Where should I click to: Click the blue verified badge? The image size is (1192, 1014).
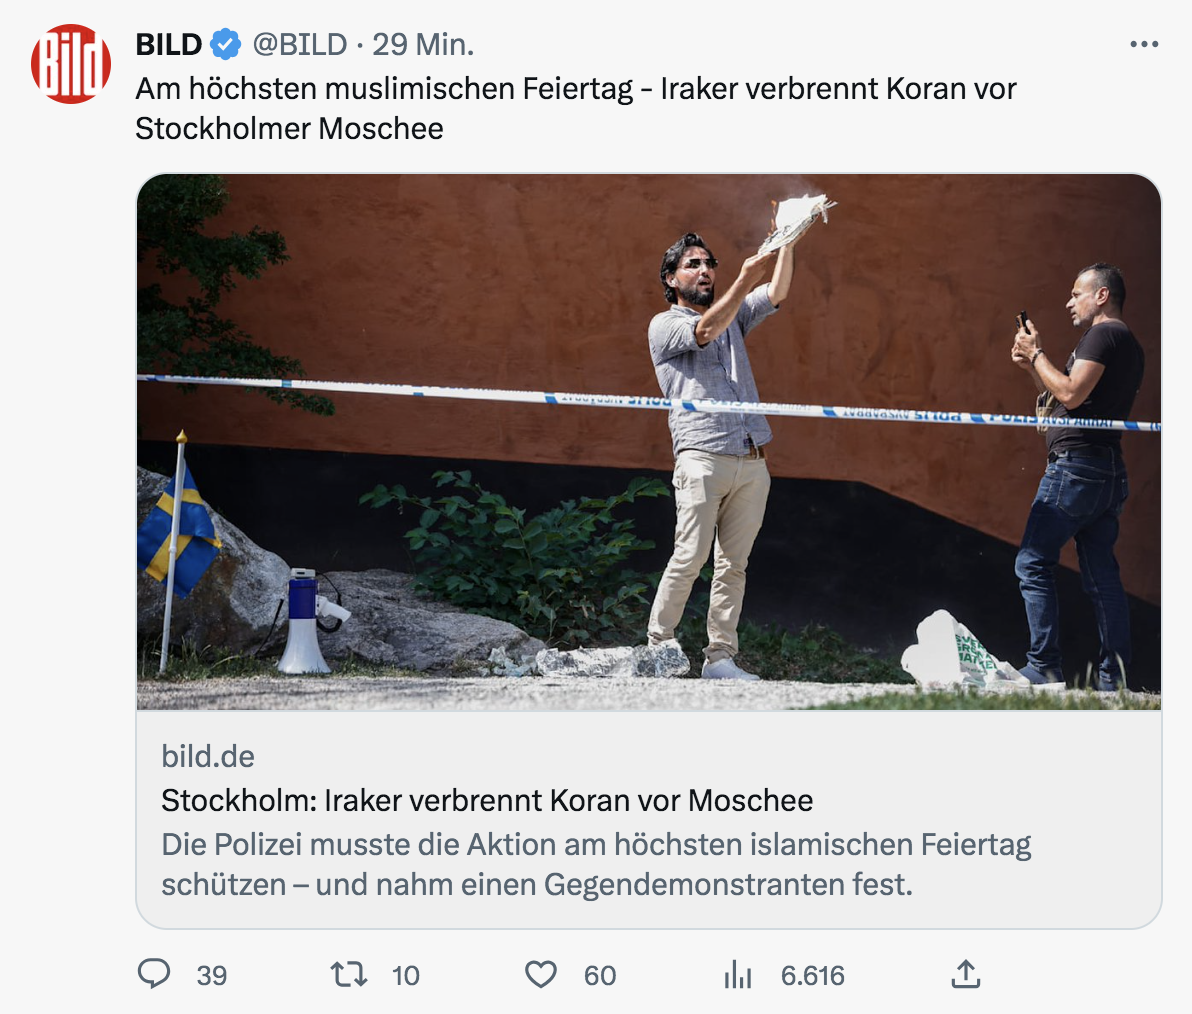(x=226, y=44)
